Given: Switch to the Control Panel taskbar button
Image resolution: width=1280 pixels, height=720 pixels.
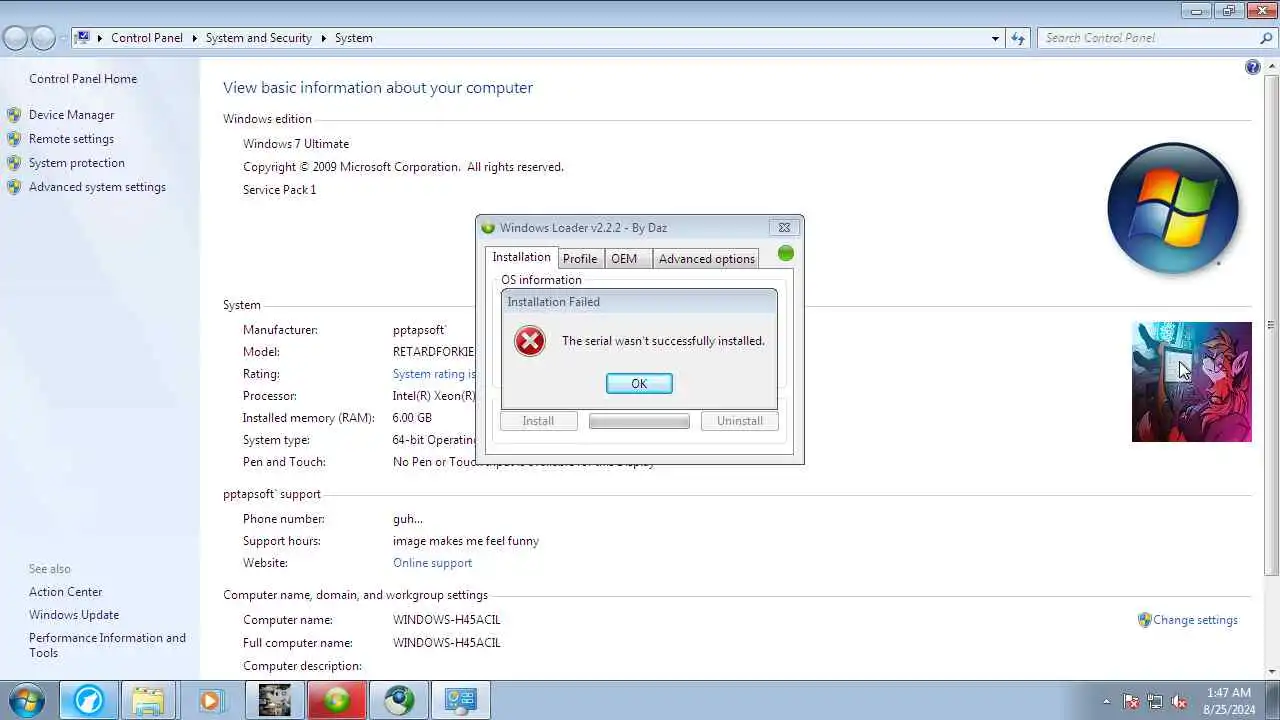Looking at the screenshot, I should pos(461,701).
